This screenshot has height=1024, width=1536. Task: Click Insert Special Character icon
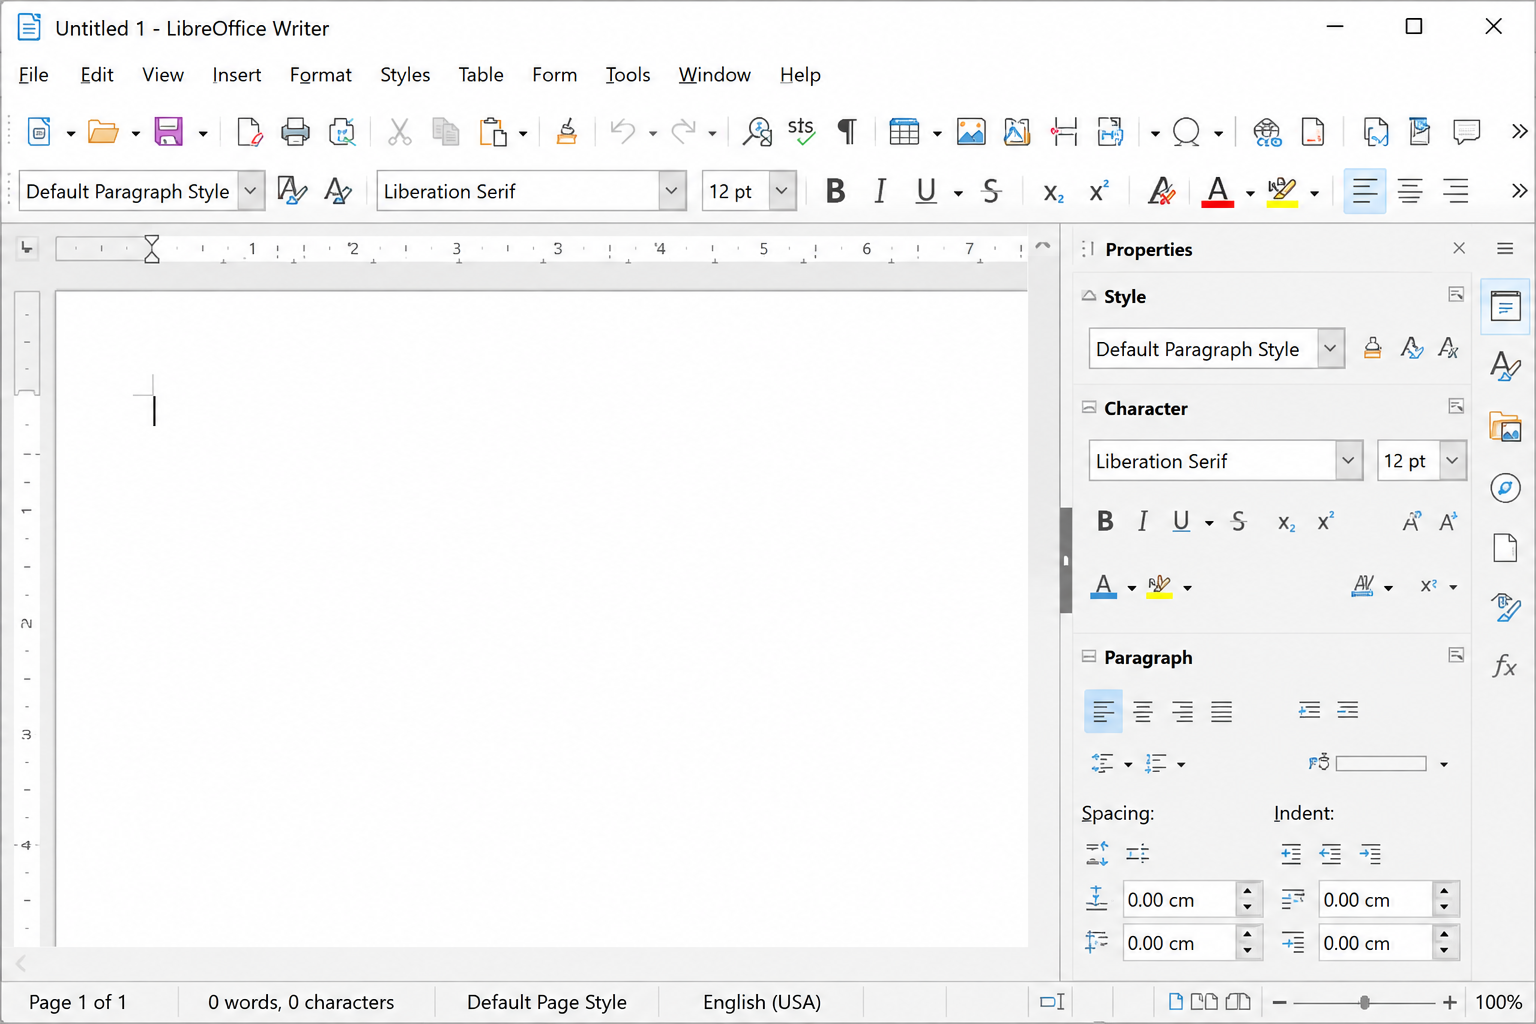1187,132
